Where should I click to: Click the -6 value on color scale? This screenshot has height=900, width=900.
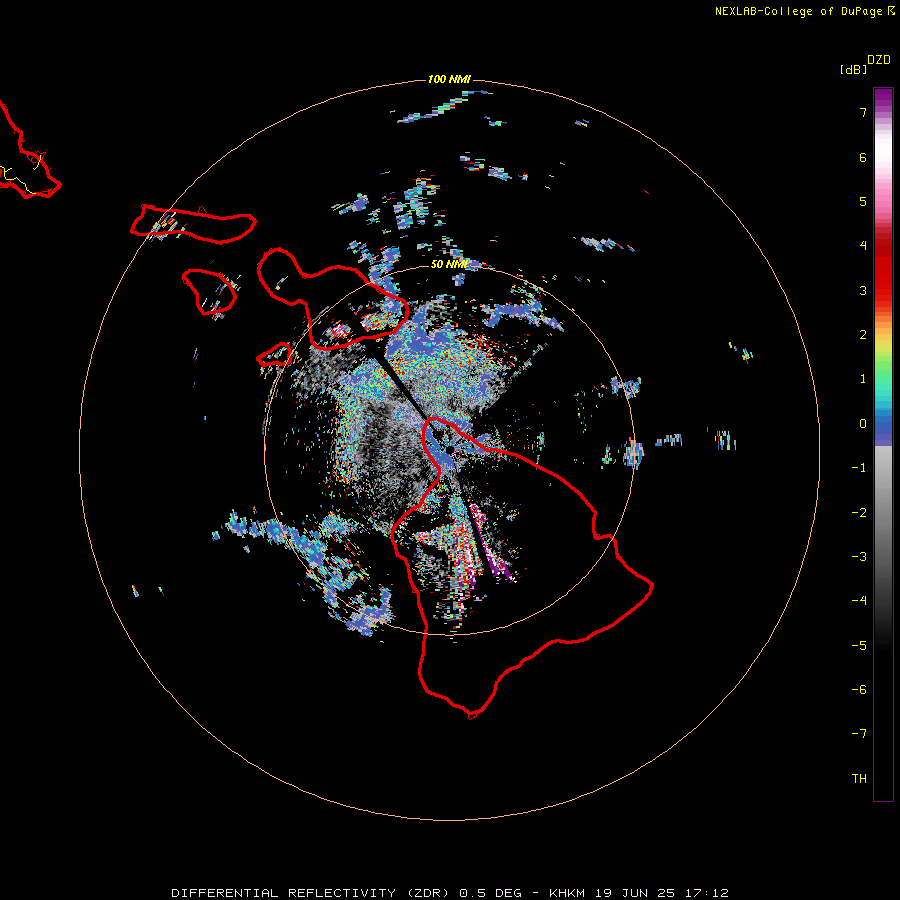(x=859, y=690)
